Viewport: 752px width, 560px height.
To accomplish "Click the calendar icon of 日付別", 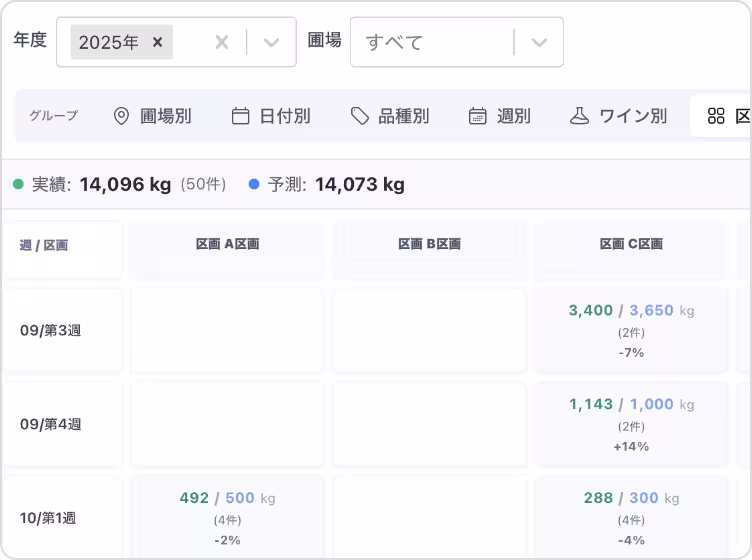I will [240, 116].
